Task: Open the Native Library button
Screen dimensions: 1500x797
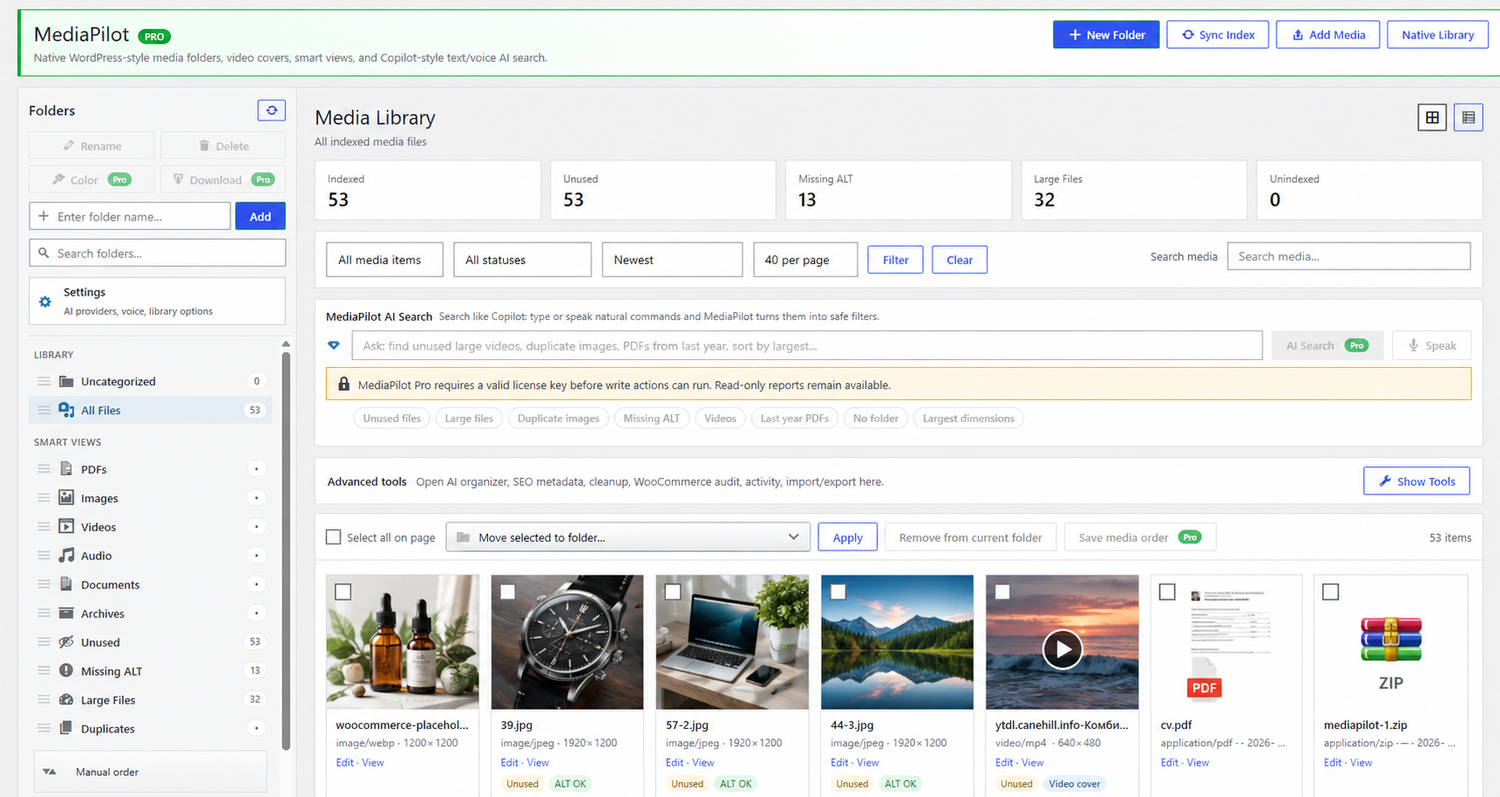Action: coord(1437,34)
